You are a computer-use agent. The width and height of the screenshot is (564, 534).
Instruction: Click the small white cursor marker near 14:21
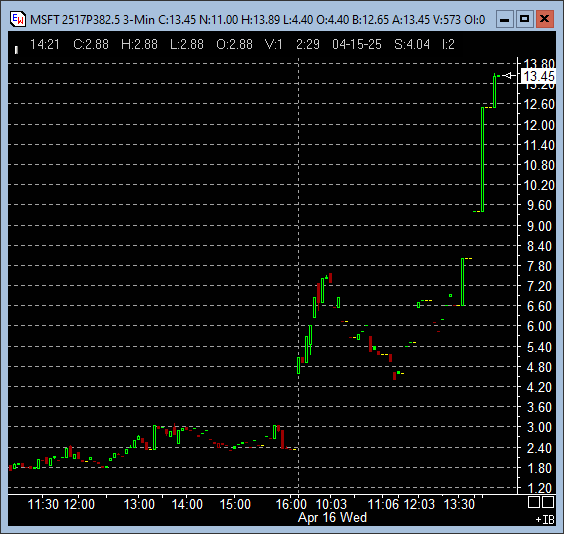pyautogui.click(x=16, y=50)
